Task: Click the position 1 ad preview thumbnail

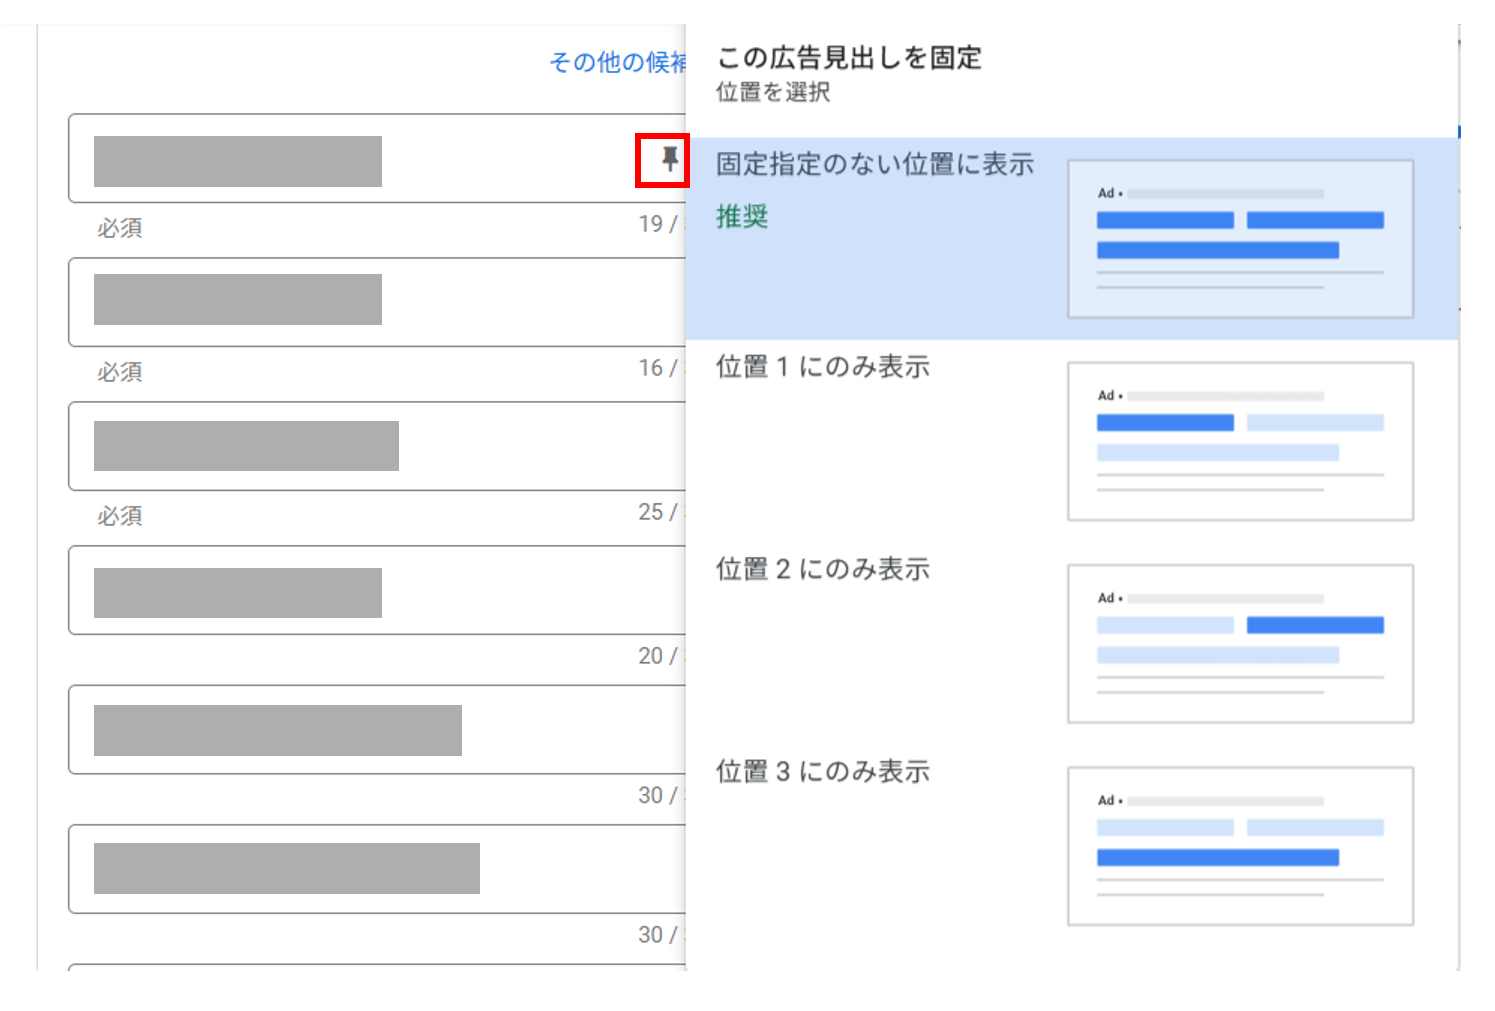Action: [1240, 441]
